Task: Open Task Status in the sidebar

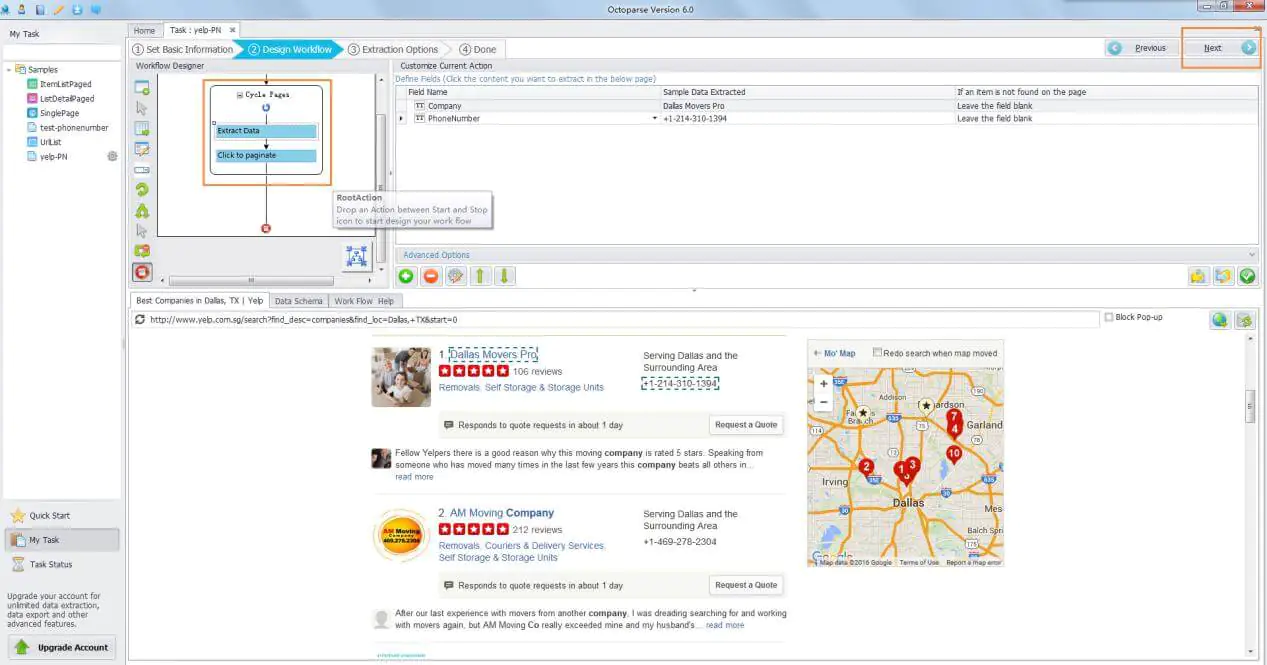Action: click(51, 564)
